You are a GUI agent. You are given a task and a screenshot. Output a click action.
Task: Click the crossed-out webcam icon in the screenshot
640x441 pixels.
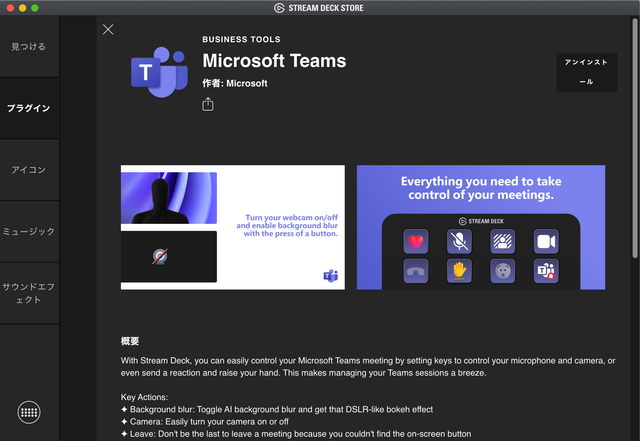160,256
